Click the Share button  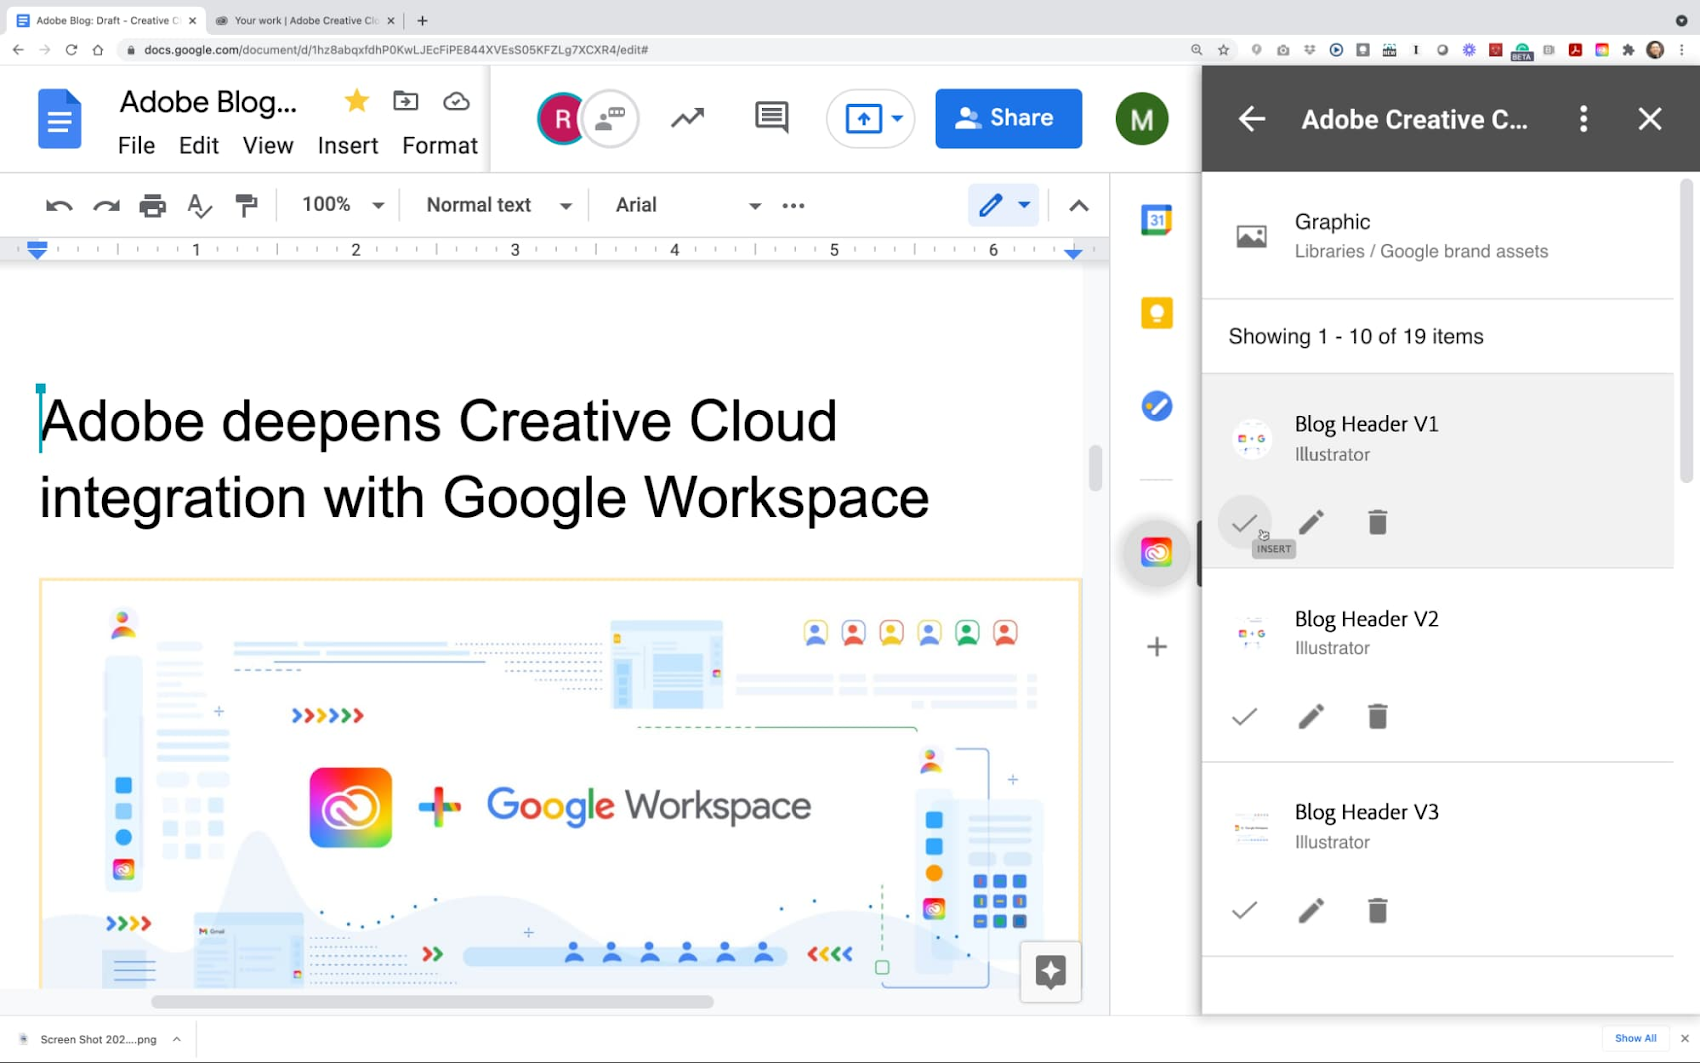1008,118
